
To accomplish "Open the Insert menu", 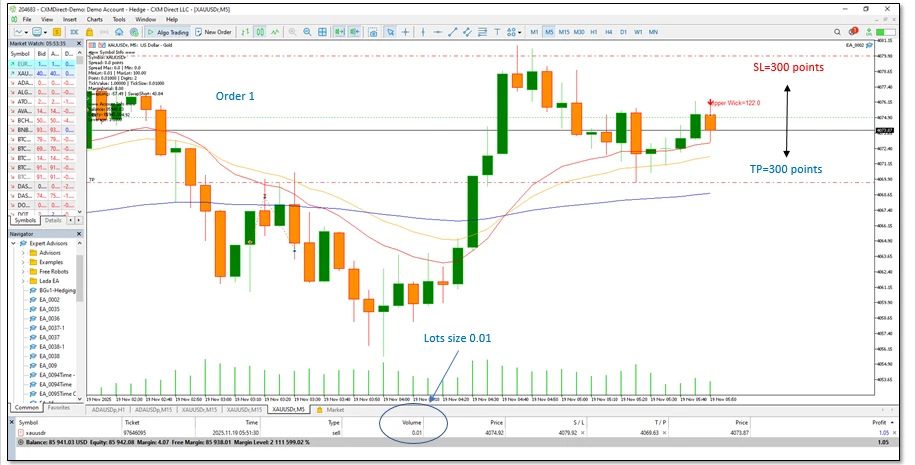I will click(69, 19).
